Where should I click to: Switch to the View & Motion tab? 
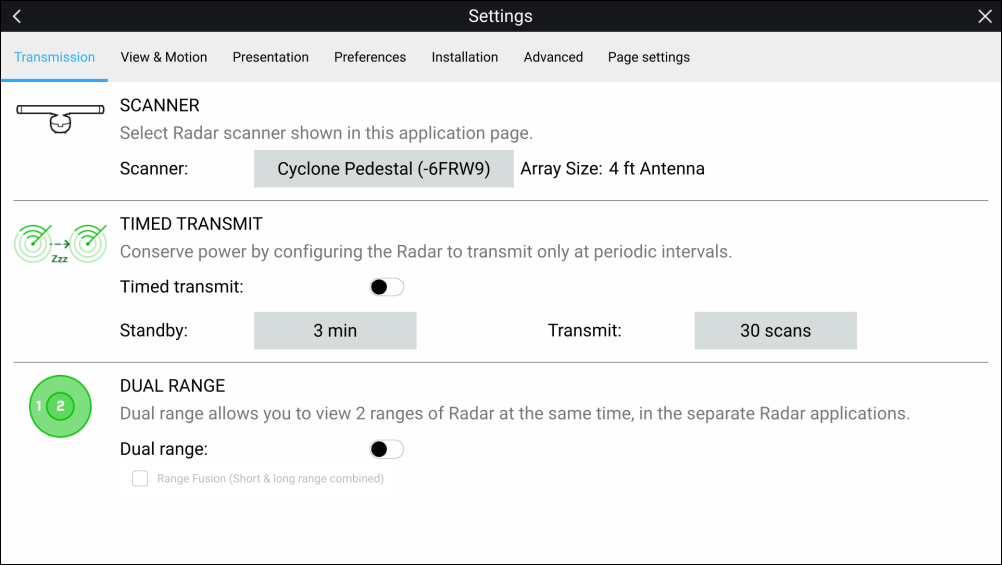click(164, 57)
